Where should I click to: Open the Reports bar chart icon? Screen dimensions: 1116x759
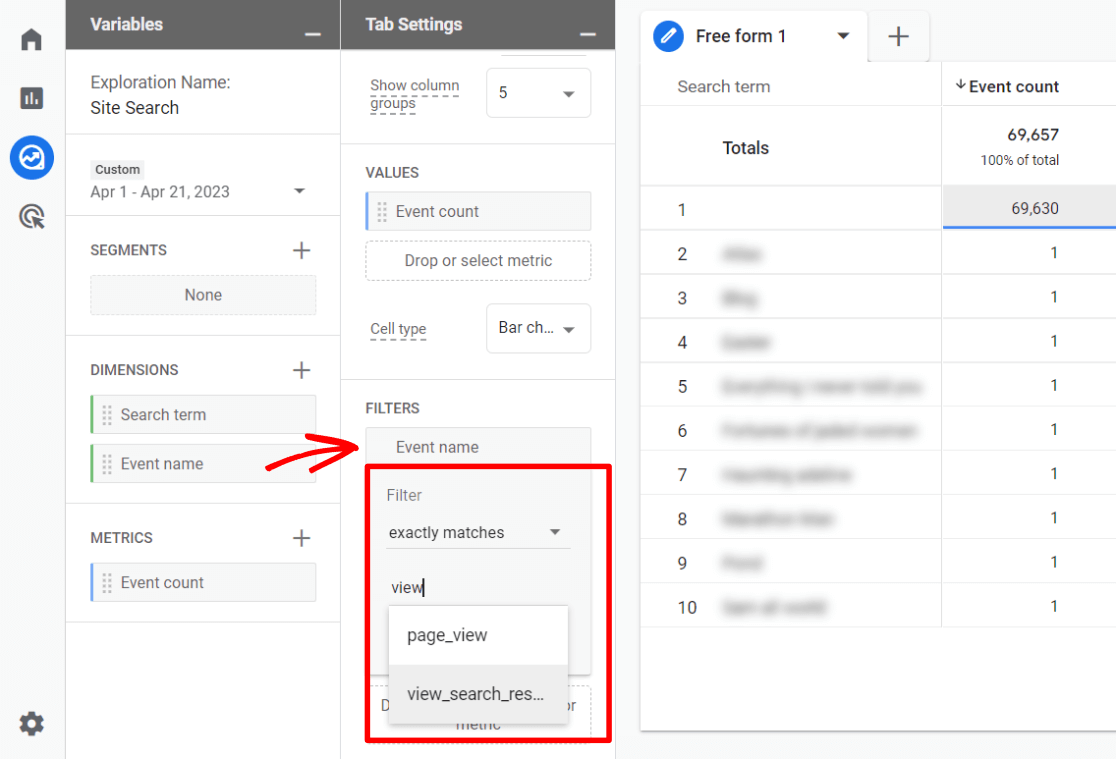click(32, 98)
